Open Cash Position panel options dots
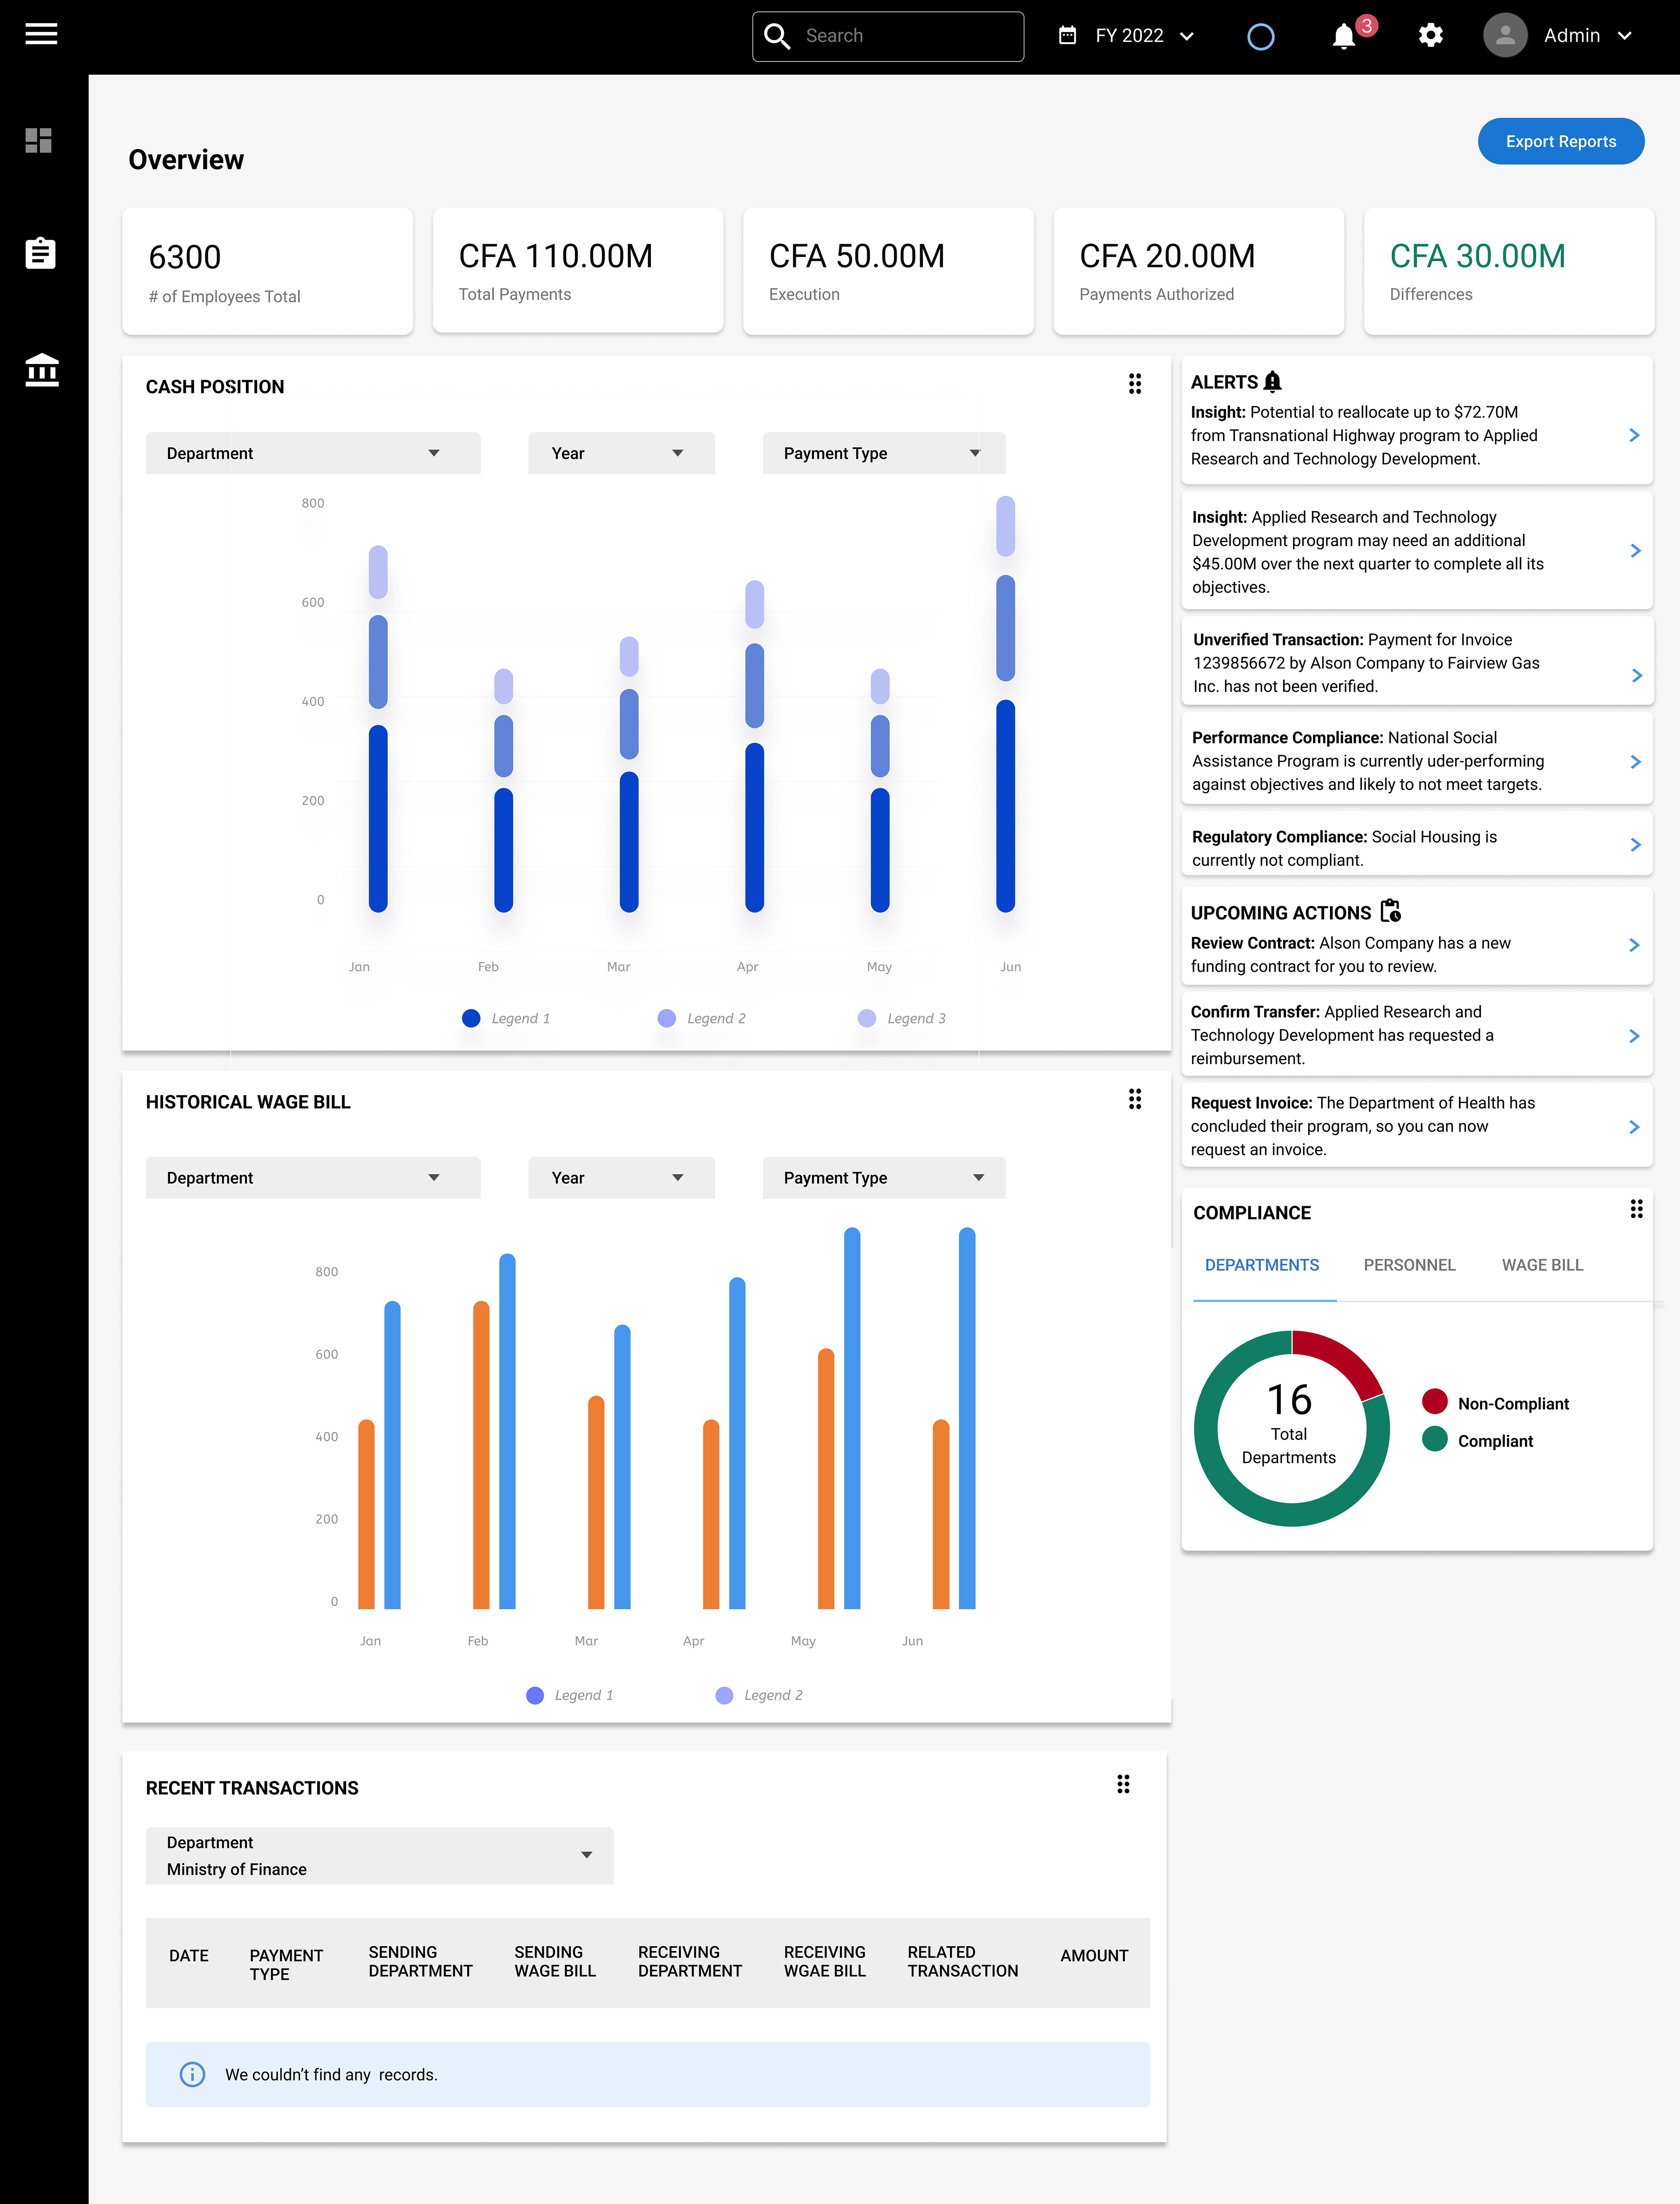The height and width of the screenshot is (2204, 1680). [x=1135, y=384]
